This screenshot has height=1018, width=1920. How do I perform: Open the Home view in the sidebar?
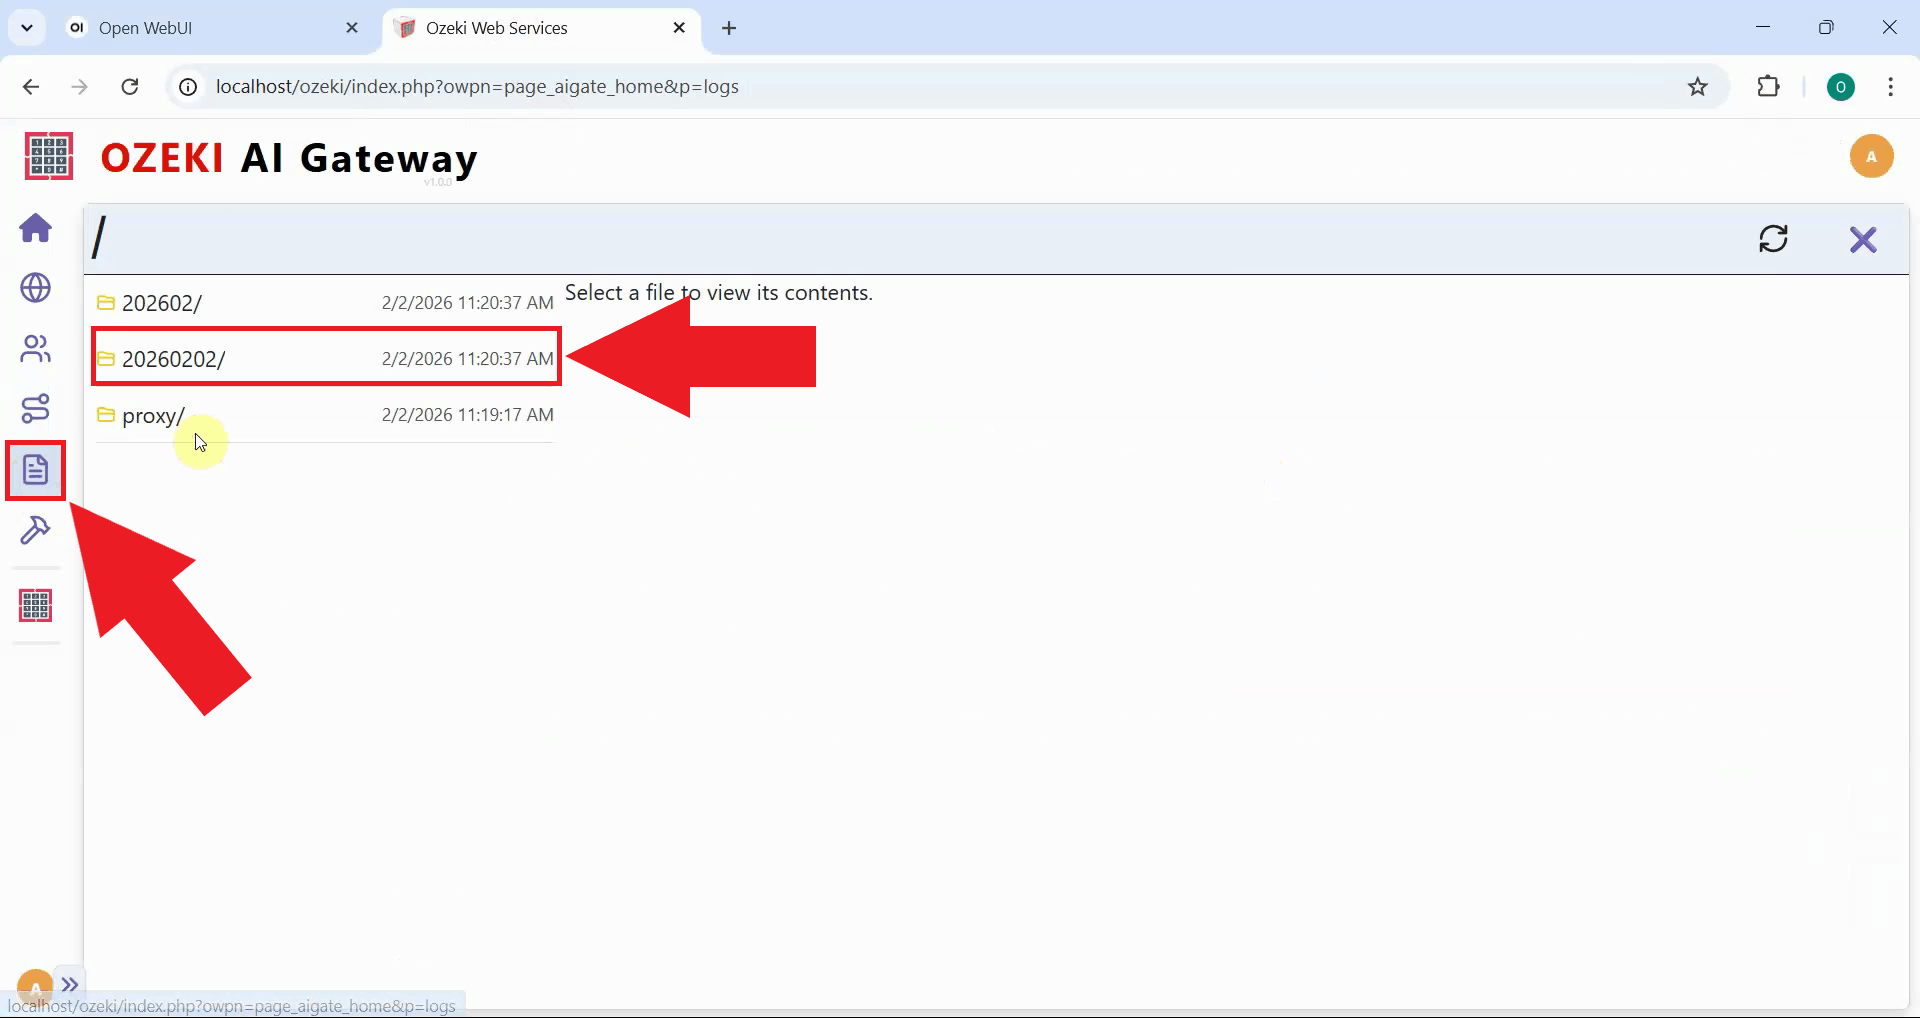[x=35, y=229]
